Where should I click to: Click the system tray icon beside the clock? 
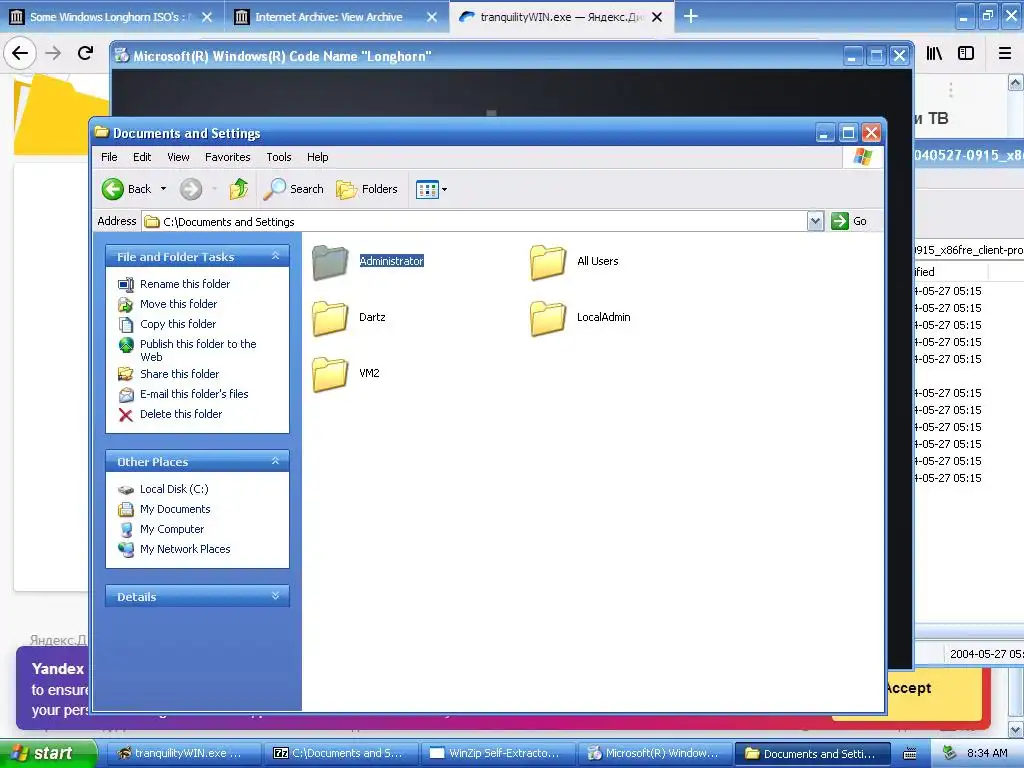point(949,753)
